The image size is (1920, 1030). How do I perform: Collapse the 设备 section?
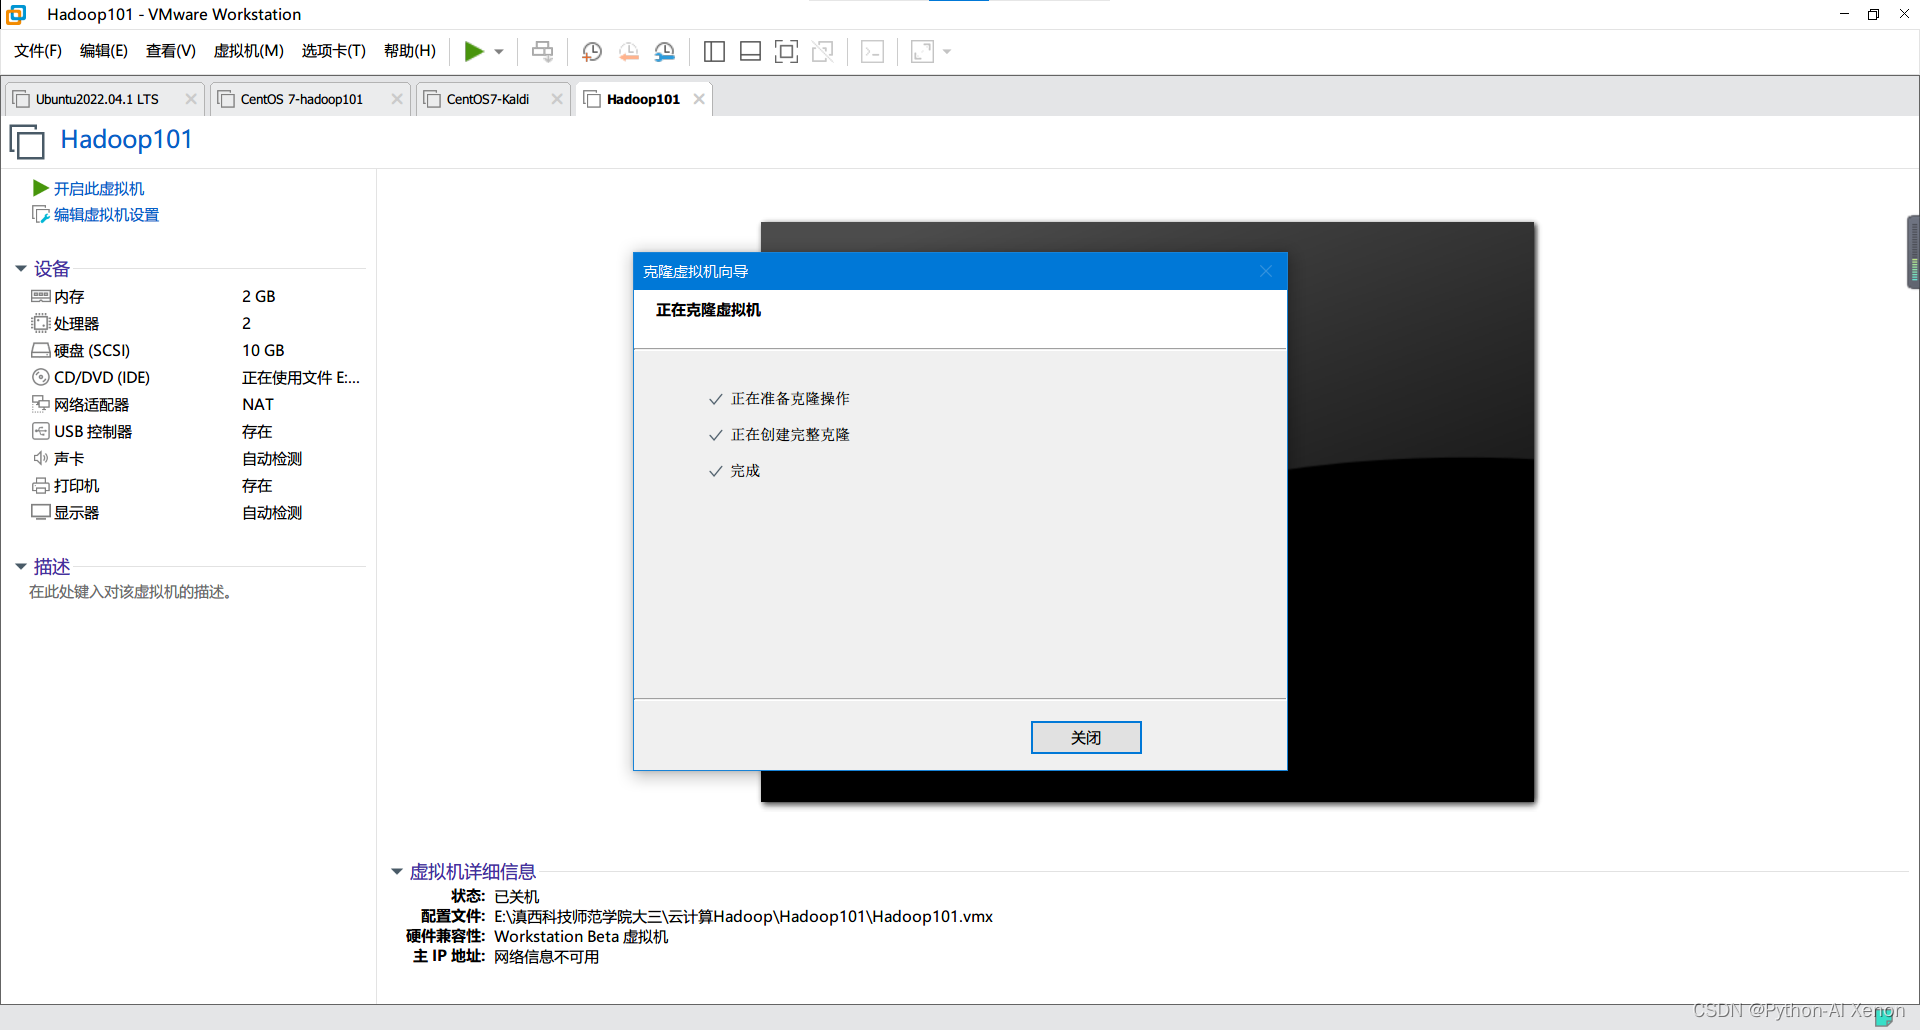21,269
